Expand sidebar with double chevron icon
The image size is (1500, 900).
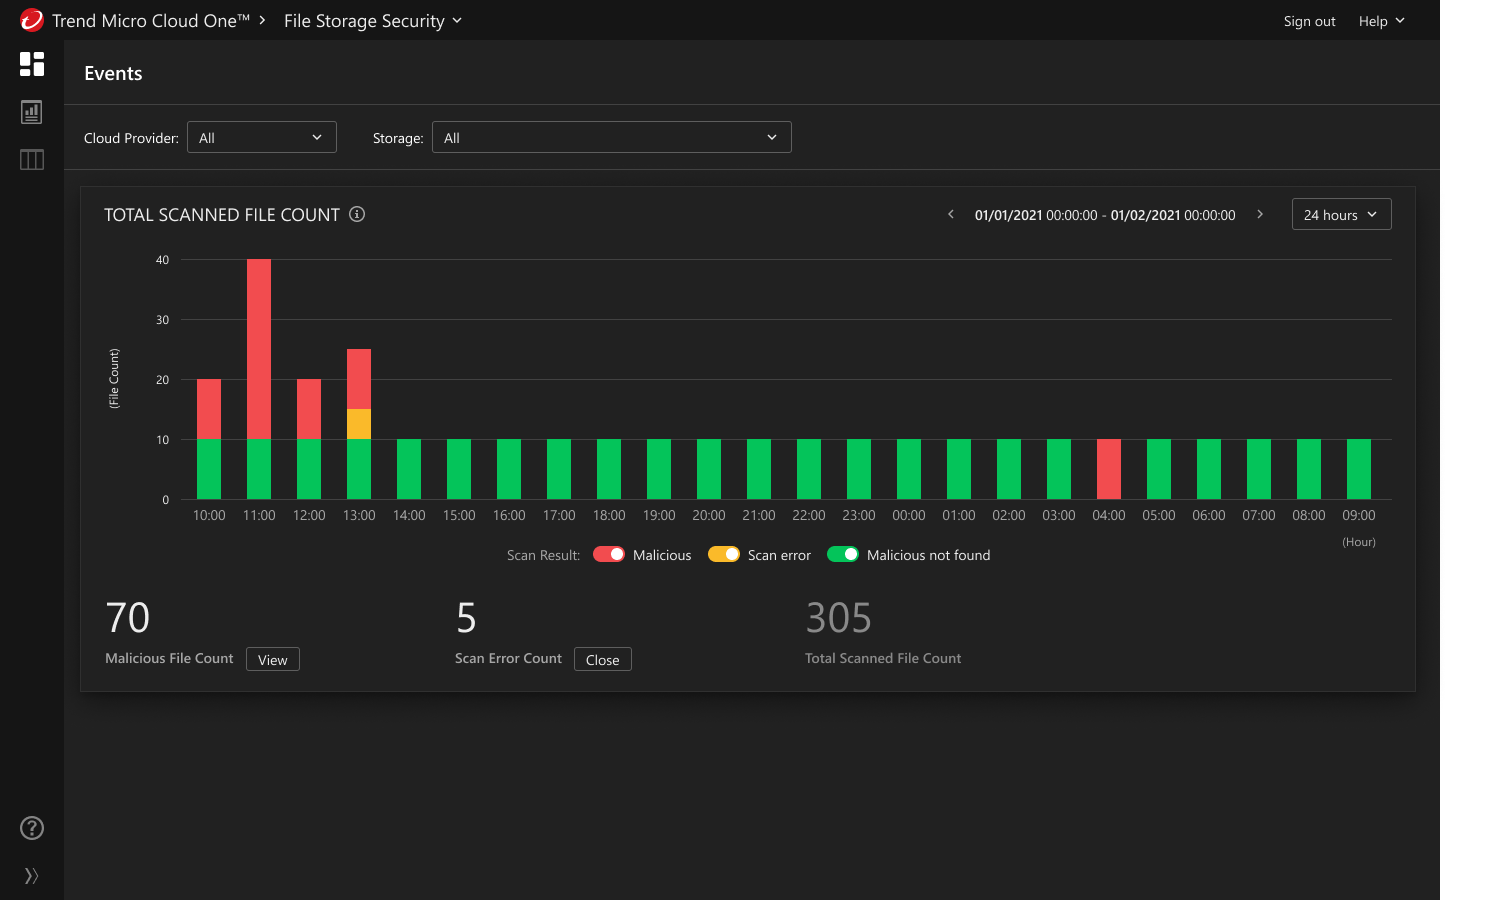[32, 876]
